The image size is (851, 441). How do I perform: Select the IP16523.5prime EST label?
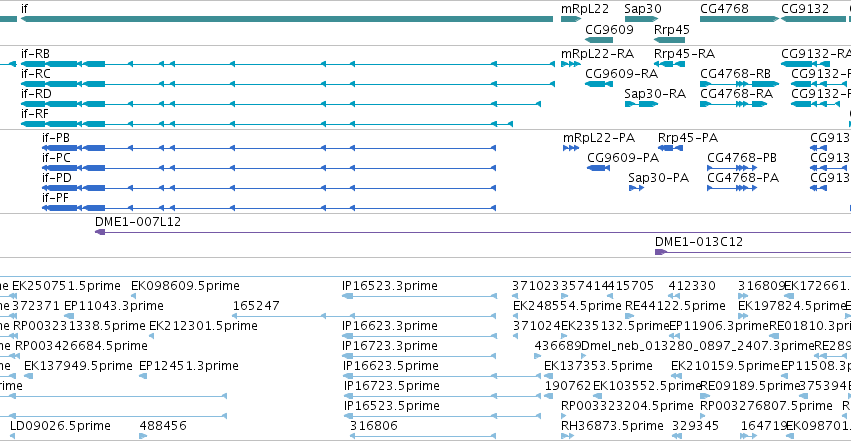pos(392,406)
